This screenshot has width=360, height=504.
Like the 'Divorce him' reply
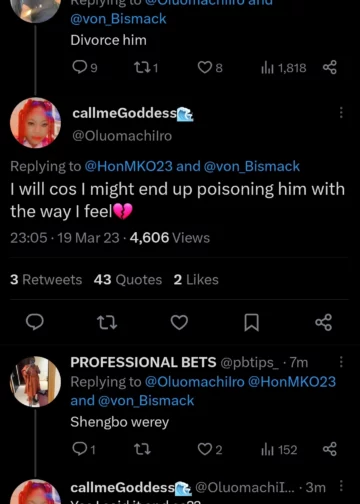click(210, 68)
